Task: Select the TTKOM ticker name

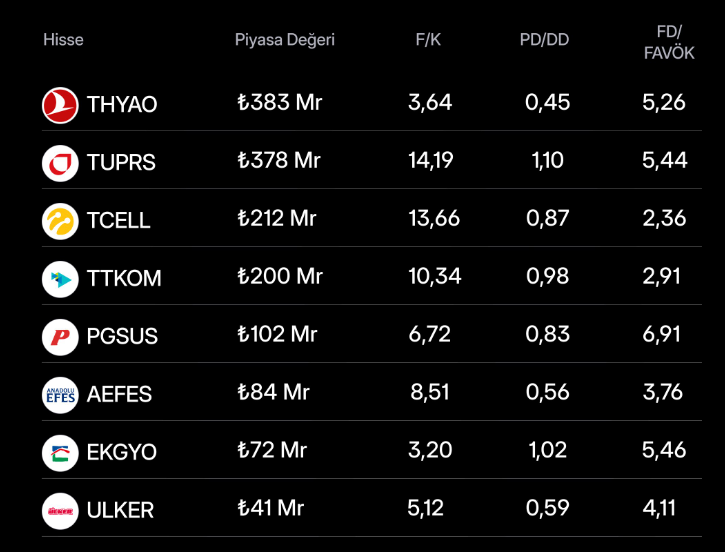Action: 124,279
